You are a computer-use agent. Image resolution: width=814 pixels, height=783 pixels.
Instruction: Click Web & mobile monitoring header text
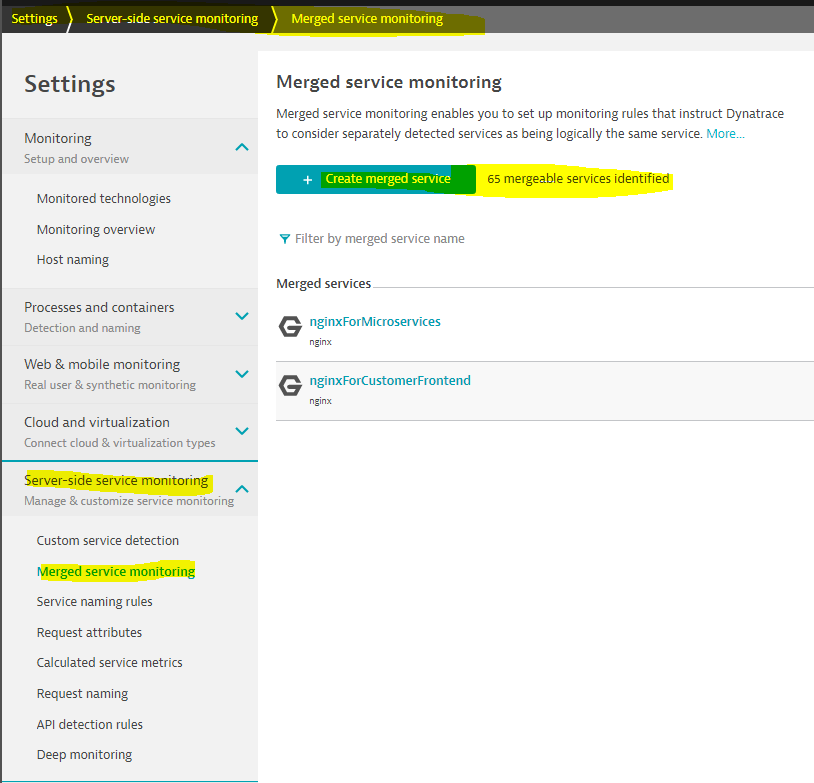click(x=102, y=364)
